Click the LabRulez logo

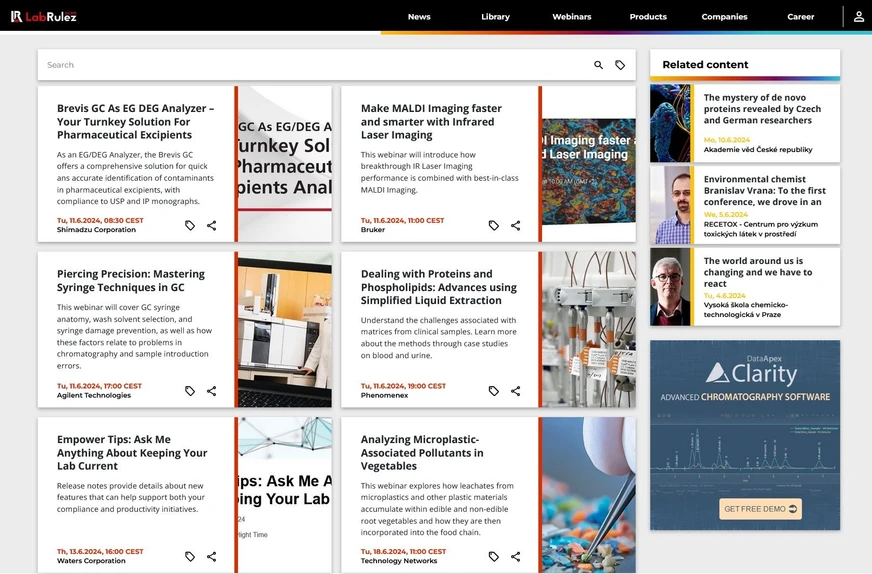(x=43, y=17)
